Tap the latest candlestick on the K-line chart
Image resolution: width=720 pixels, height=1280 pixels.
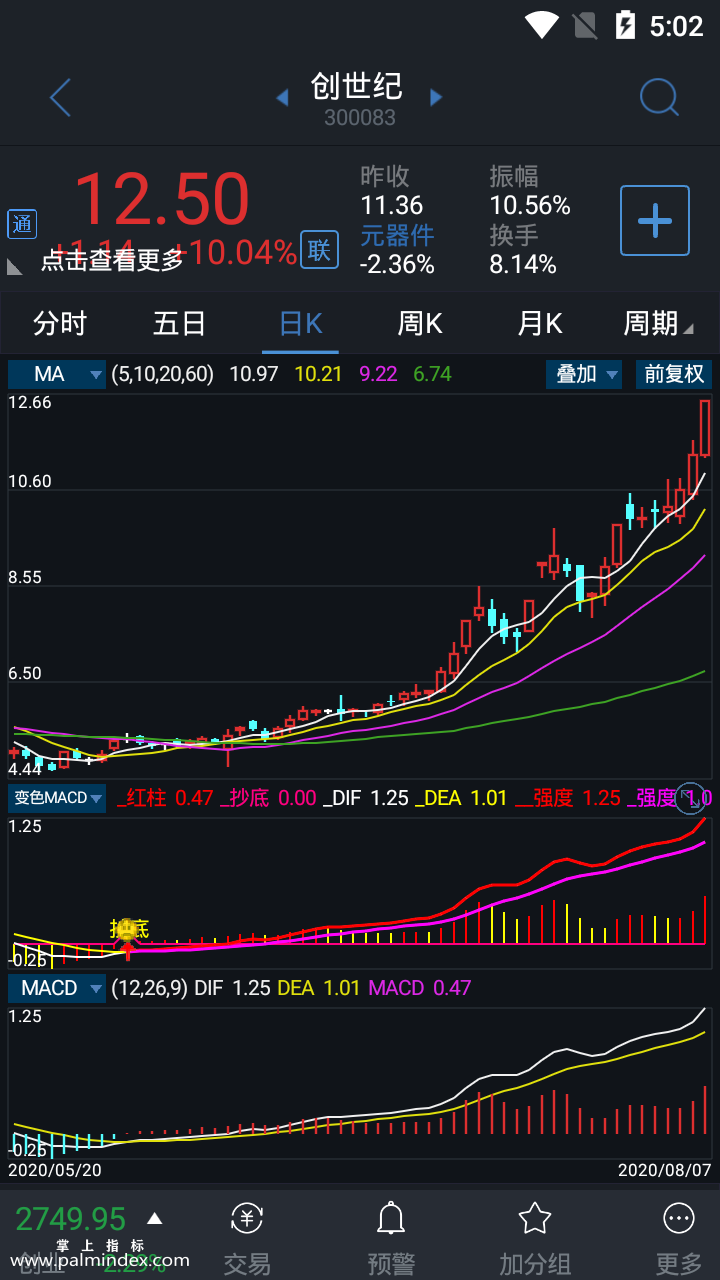[705, 428]
